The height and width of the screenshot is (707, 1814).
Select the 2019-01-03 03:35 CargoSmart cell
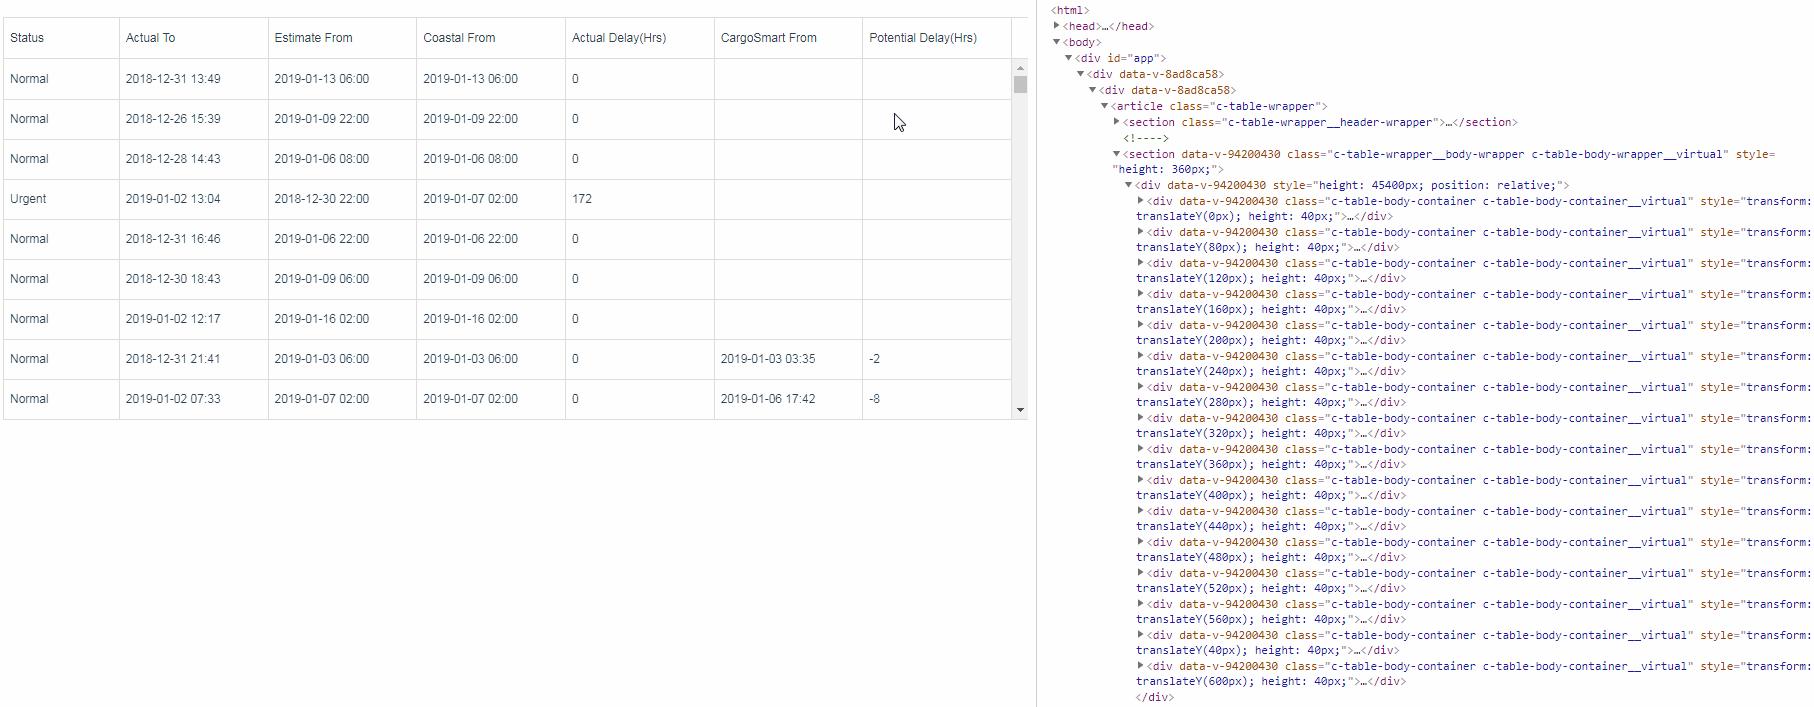(x=767, y=359)
